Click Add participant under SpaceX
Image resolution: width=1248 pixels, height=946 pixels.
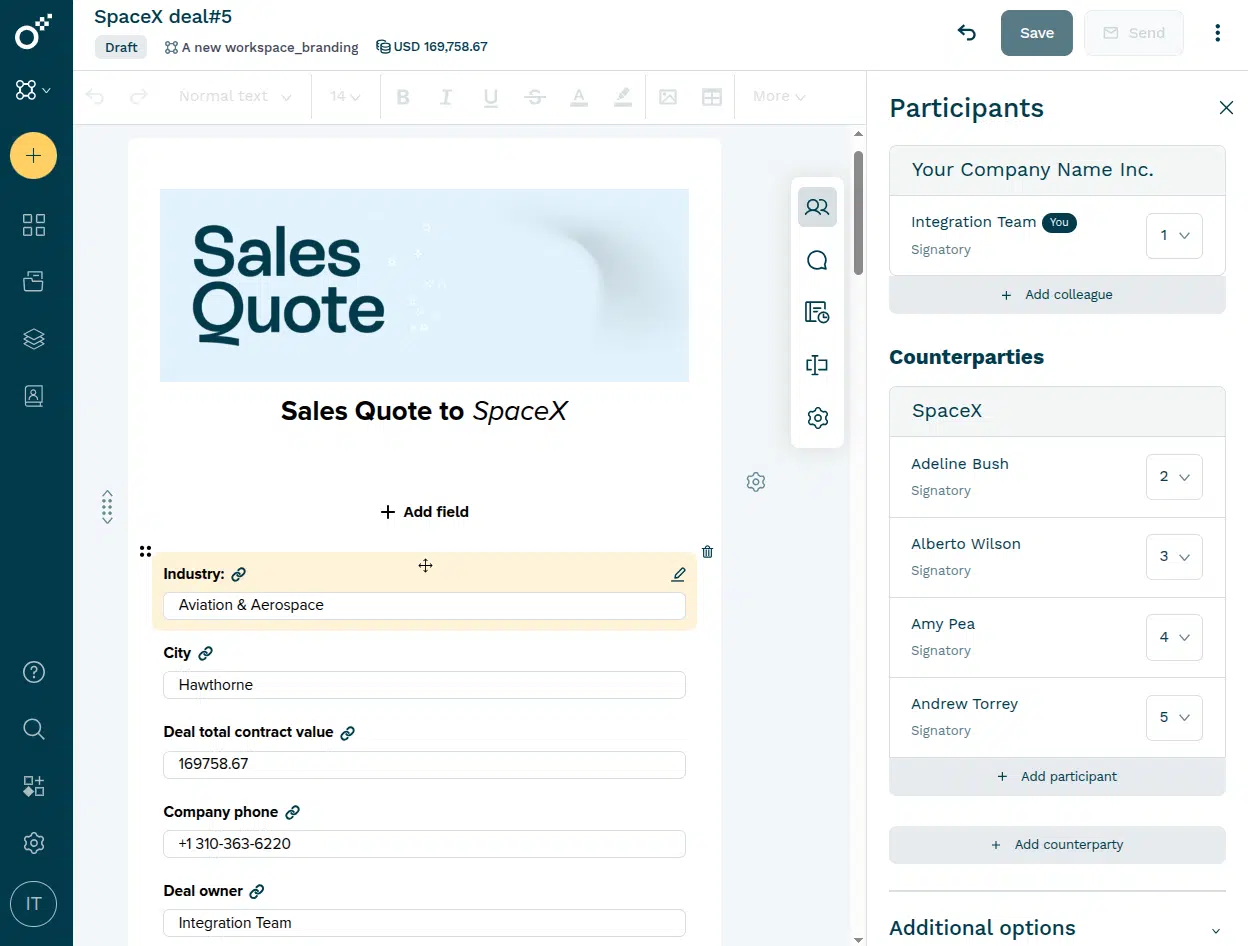(1057, 777)
